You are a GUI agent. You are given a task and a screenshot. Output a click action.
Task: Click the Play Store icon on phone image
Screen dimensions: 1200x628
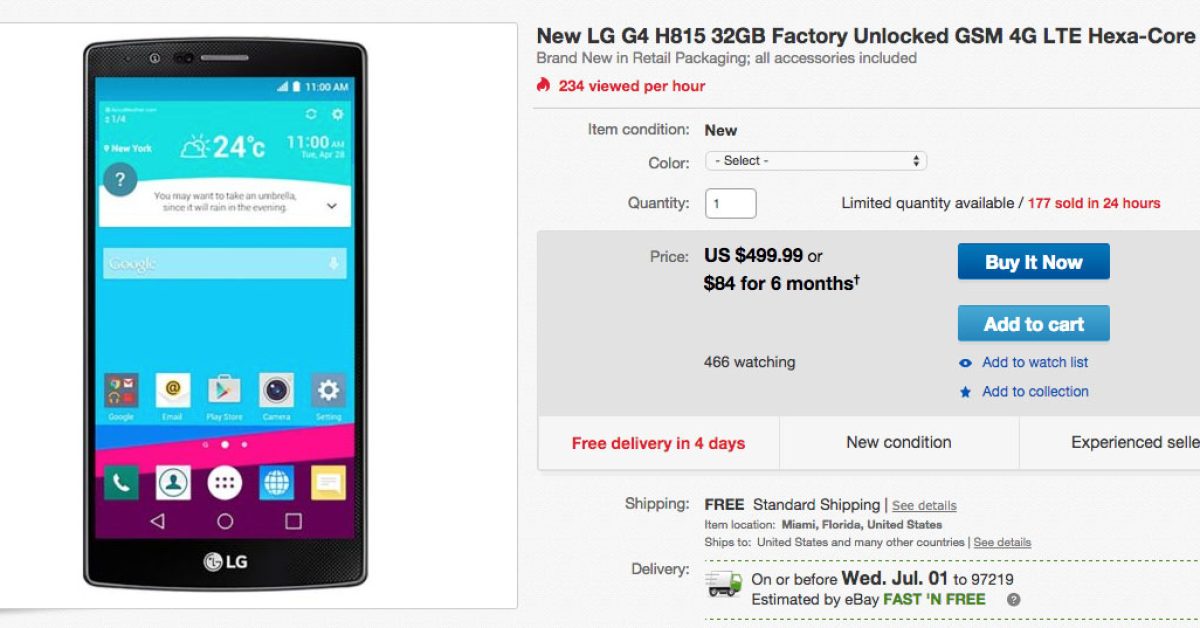224,390
